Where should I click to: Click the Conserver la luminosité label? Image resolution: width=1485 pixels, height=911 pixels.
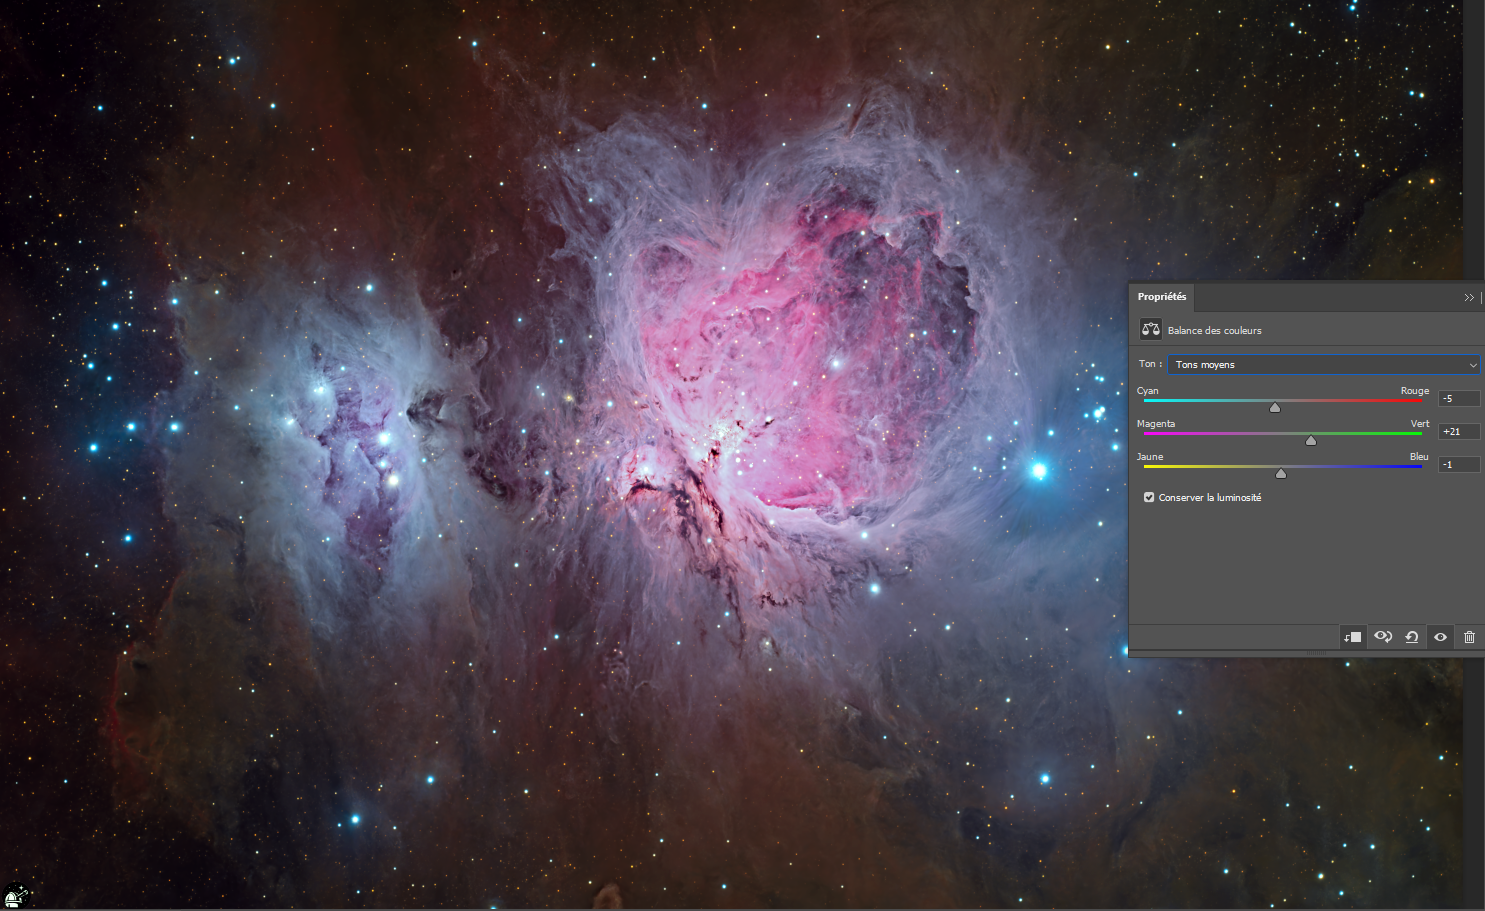pyautogui.click(x=1209, y=498)
